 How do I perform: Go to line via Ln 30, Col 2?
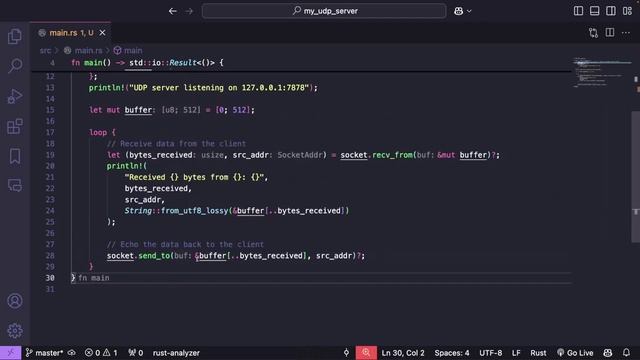click(x=403, y=353)
